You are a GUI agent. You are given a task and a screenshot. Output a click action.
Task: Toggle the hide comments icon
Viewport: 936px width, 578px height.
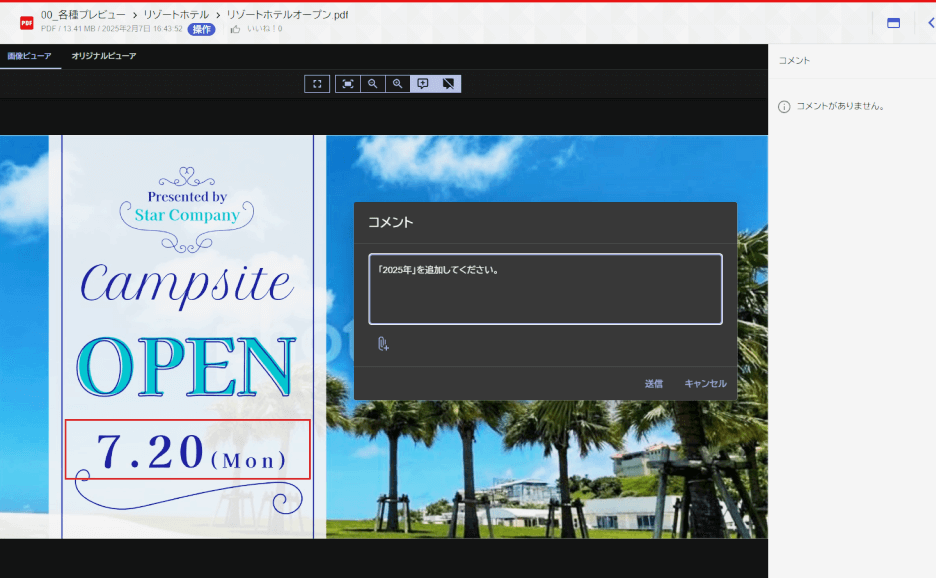click(x=448, y=84)
